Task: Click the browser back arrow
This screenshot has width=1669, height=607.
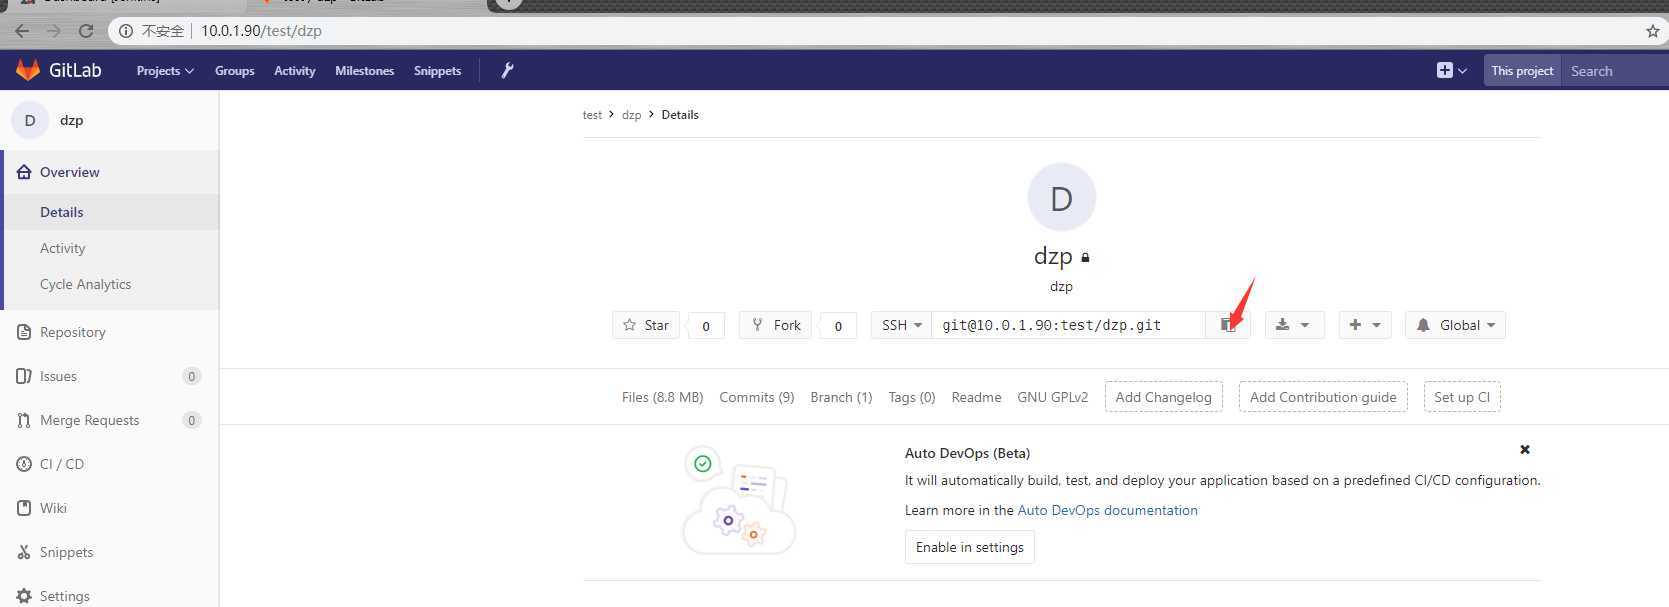Action: (22, 31)
